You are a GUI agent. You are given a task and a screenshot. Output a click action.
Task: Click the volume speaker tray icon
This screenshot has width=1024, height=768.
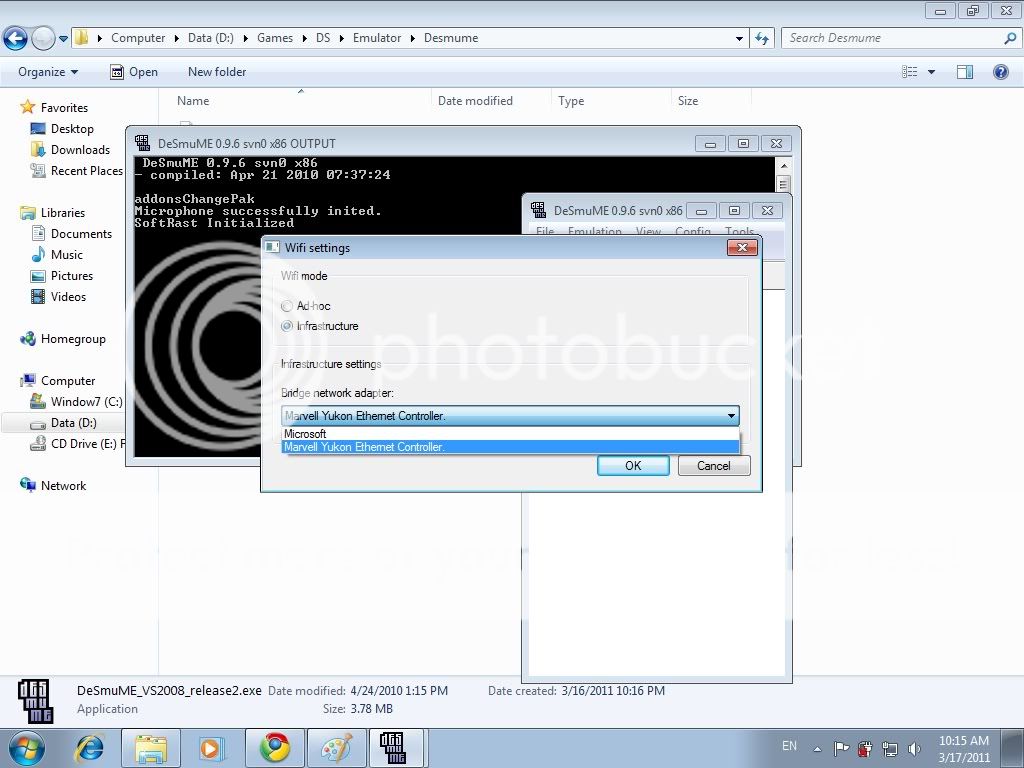point(913,748)
